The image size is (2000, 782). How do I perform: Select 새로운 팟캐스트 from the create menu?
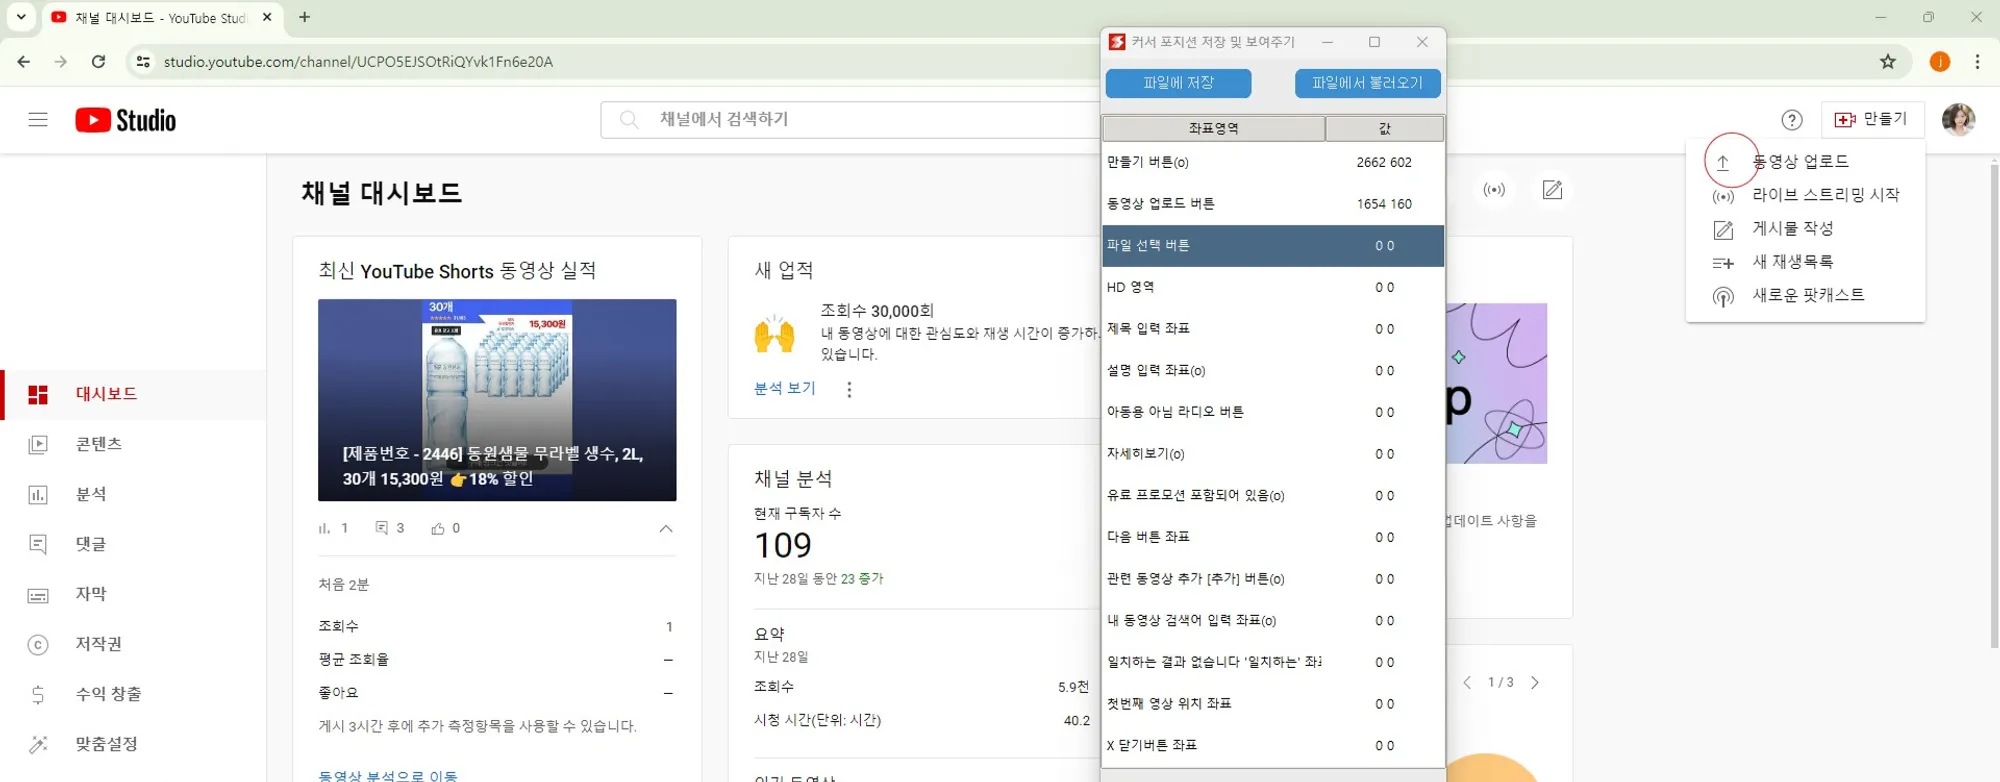point(1805,296)
